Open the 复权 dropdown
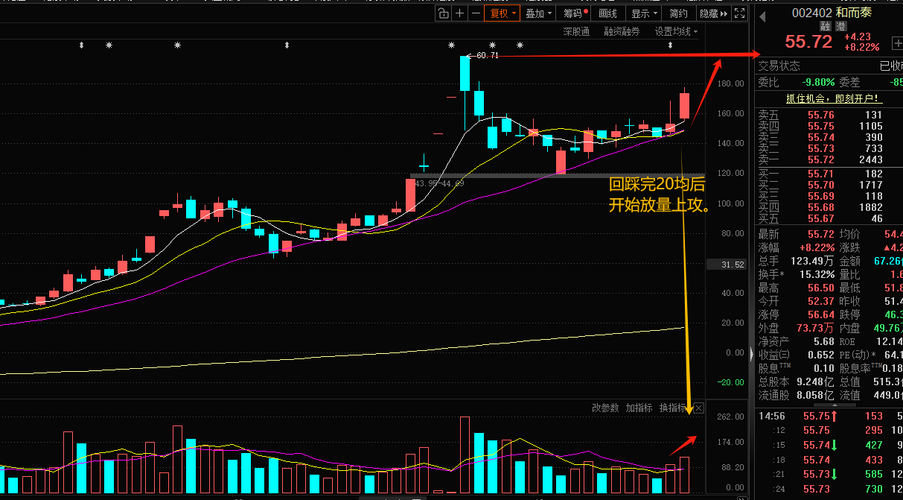Viewport: 903px width, 500px height. click(502, 14)
